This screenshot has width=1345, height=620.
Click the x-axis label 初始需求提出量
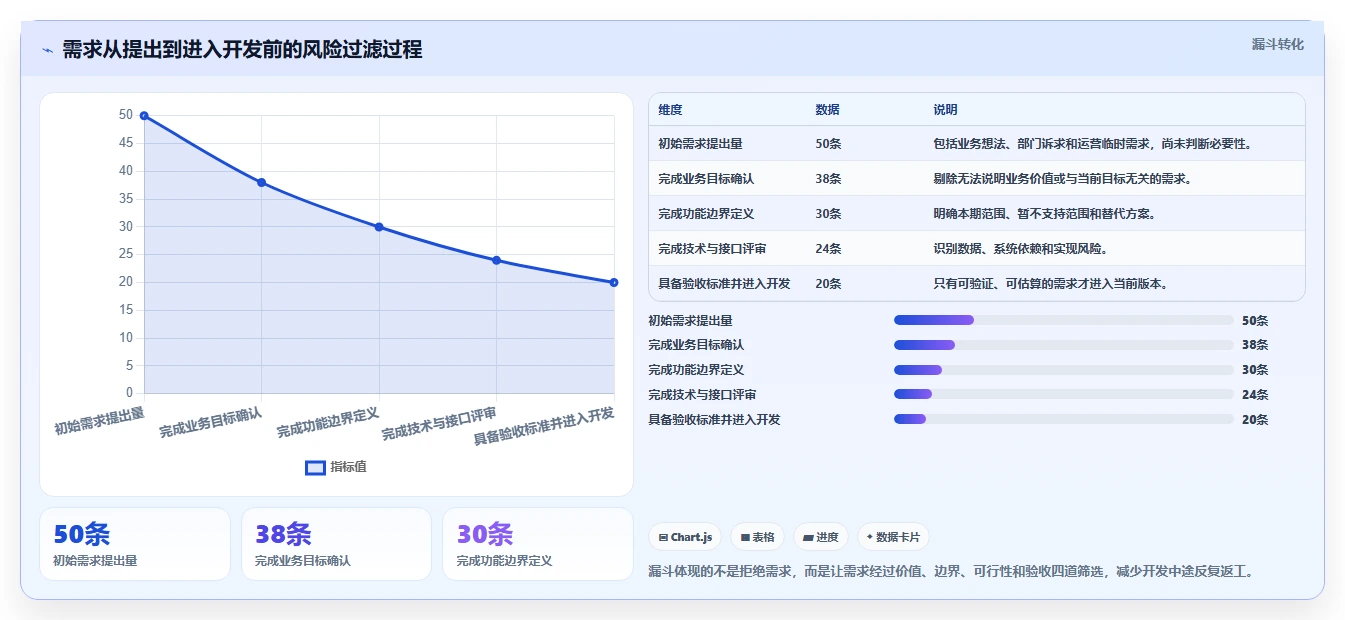tap(99, 420)
